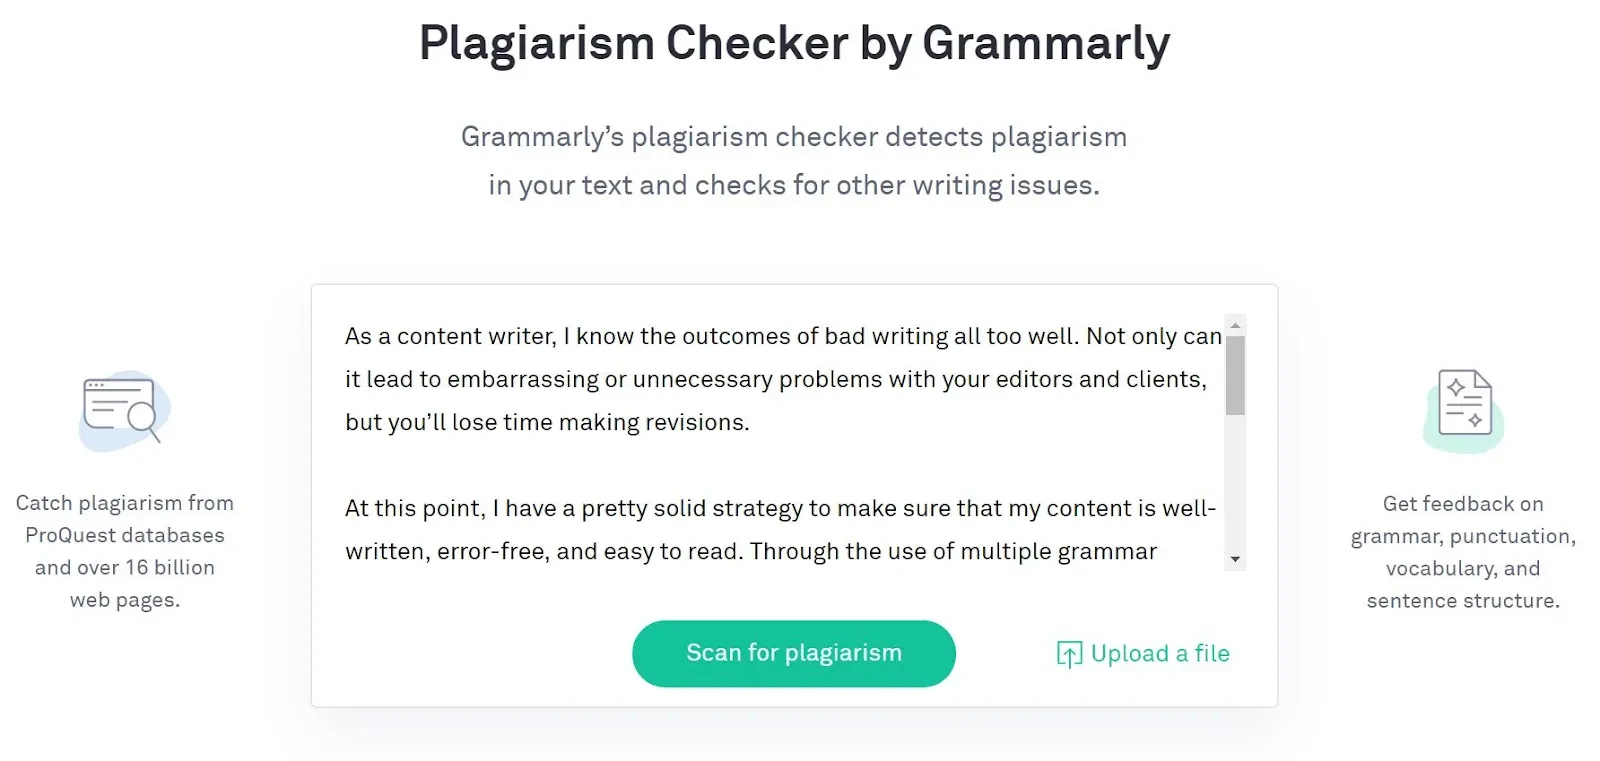Click the magnifying glass on the plagiarism icon

144,417
